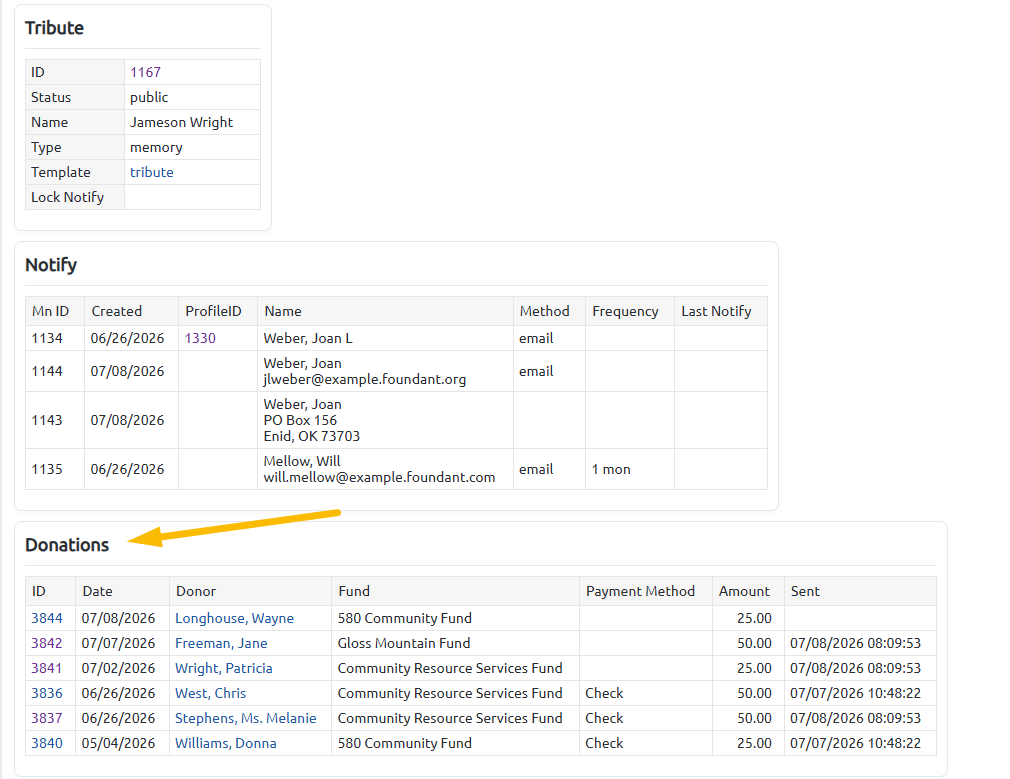
Task: Open donation 3837 link
Action: coord(47,718)
